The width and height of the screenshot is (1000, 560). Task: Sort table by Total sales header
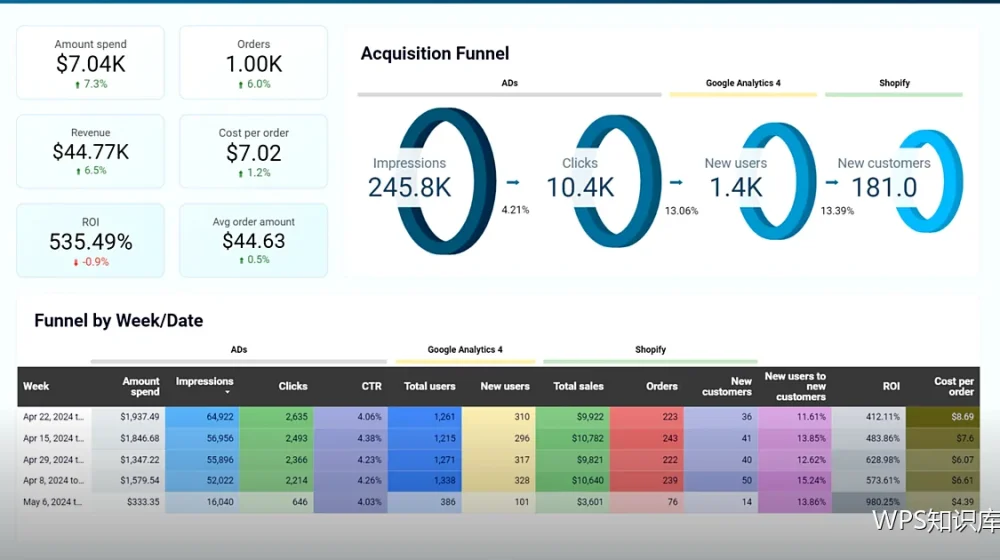[x=578, y=386]
